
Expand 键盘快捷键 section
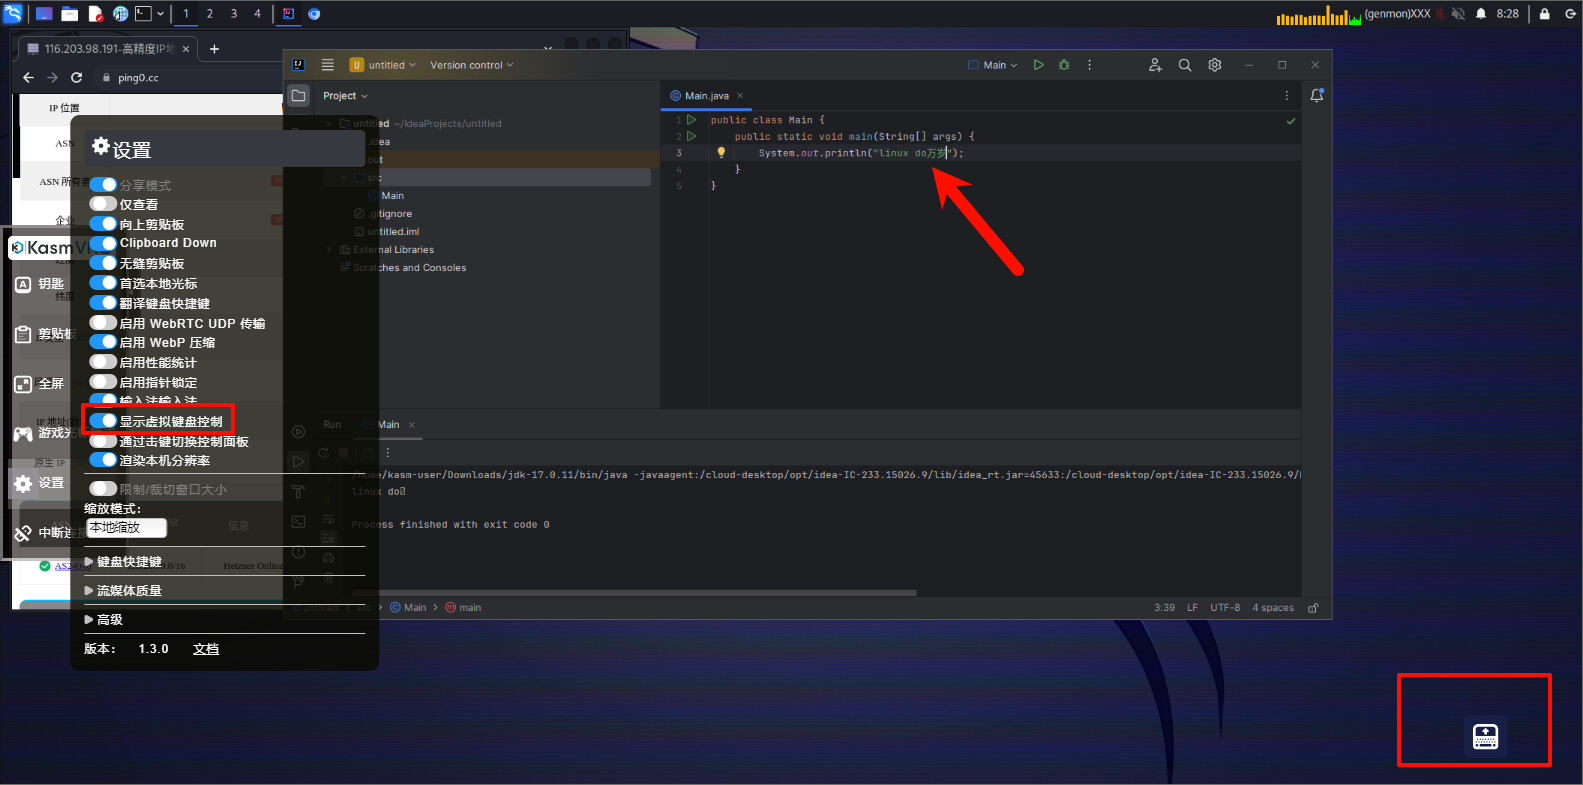pyautogui.click(x=124, y=562)
